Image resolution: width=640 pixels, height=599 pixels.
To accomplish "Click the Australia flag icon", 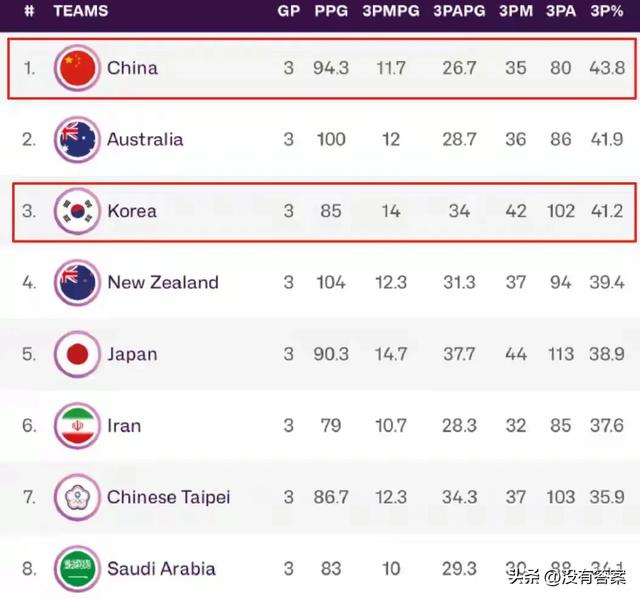I will coord(77,140).
